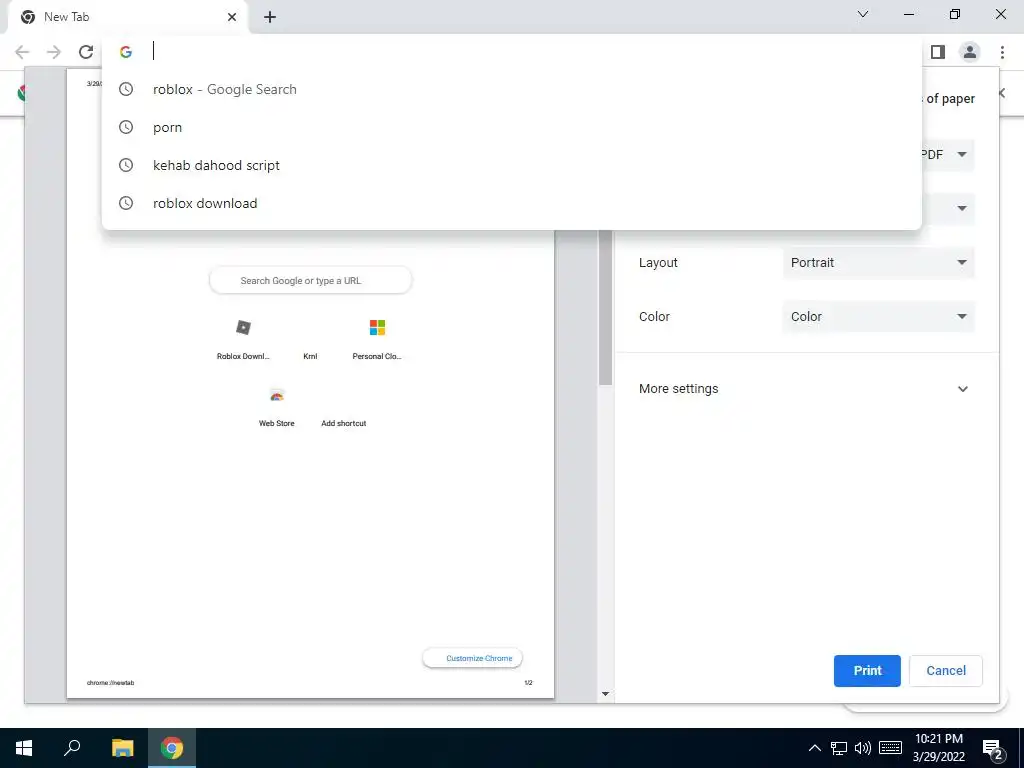The image size is (1024, 768).
Task: Open the Destination dropdown showing PDF
Action: pos(946,155)
